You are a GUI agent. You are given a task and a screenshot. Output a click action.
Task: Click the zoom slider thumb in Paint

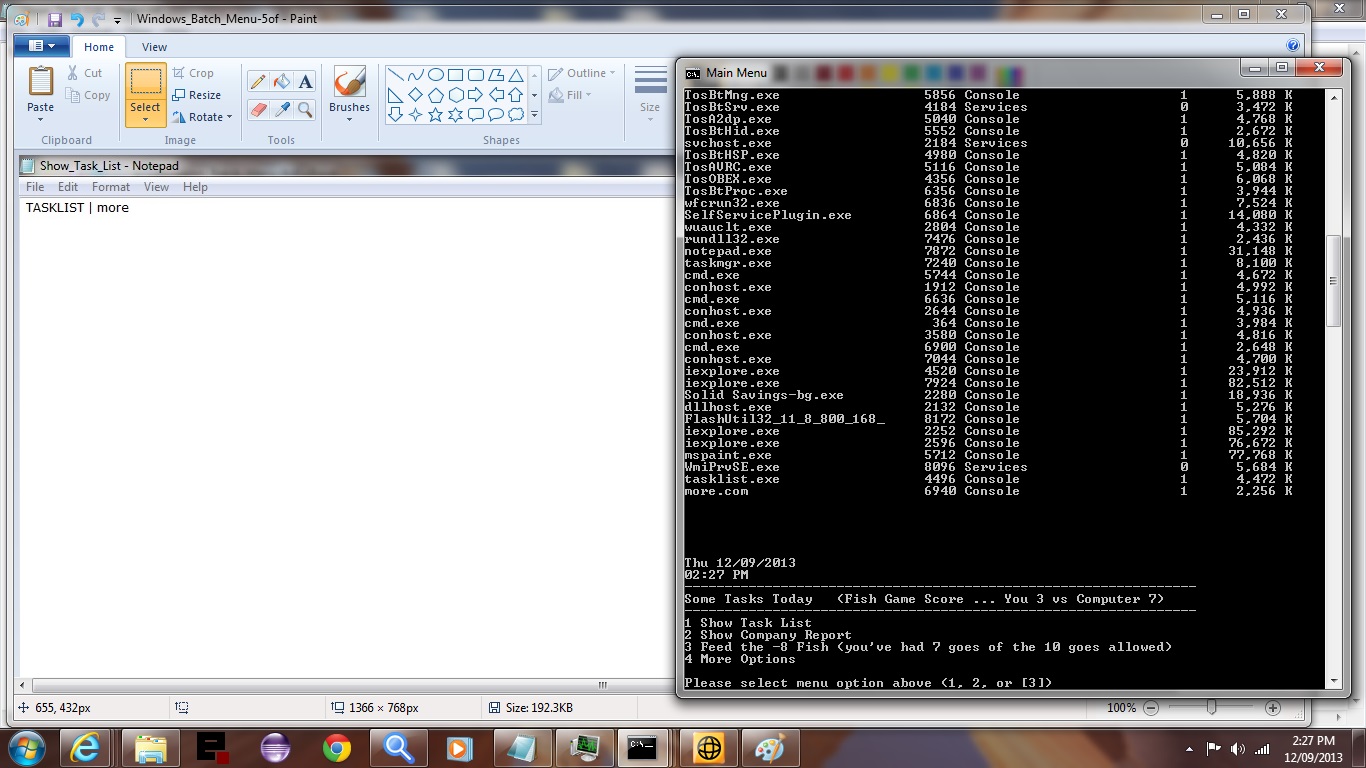1212,708
